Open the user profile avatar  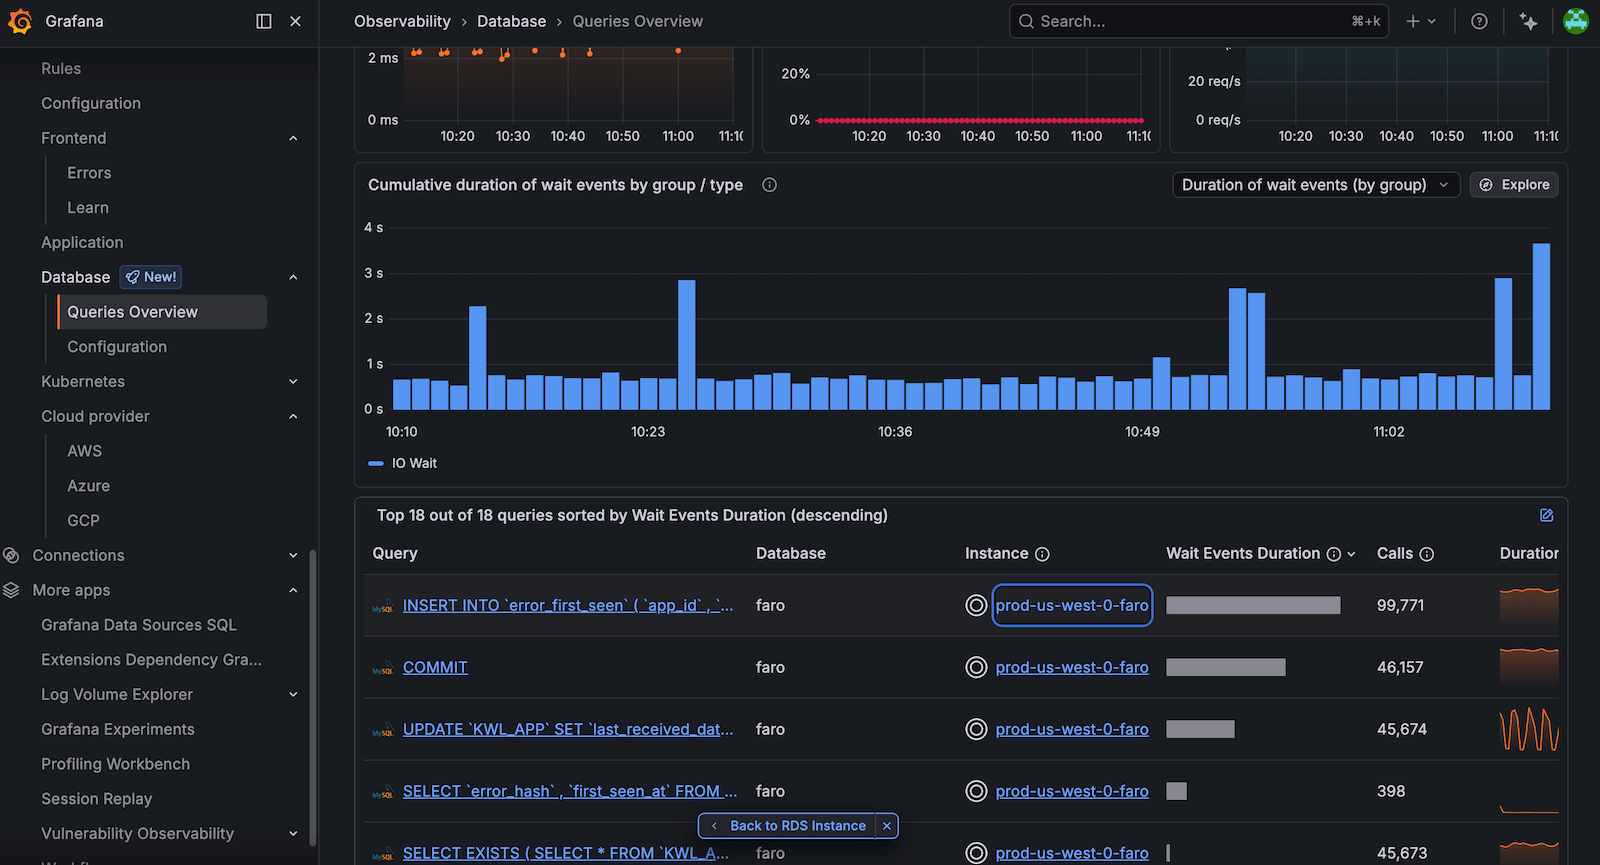coord(1575,21)
